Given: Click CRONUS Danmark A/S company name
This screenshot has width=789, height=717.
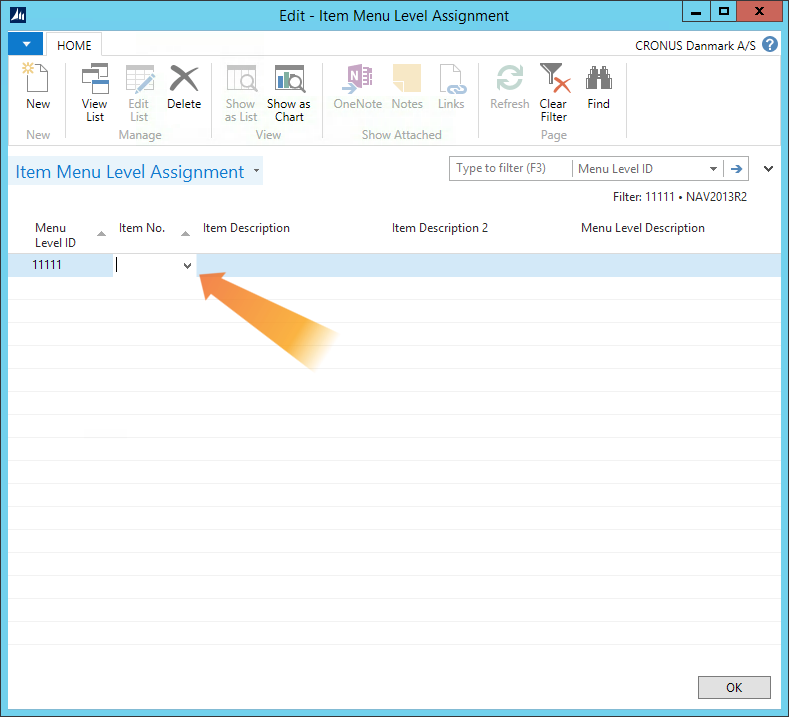Looking at the screenshot, I should click(695, 46).
